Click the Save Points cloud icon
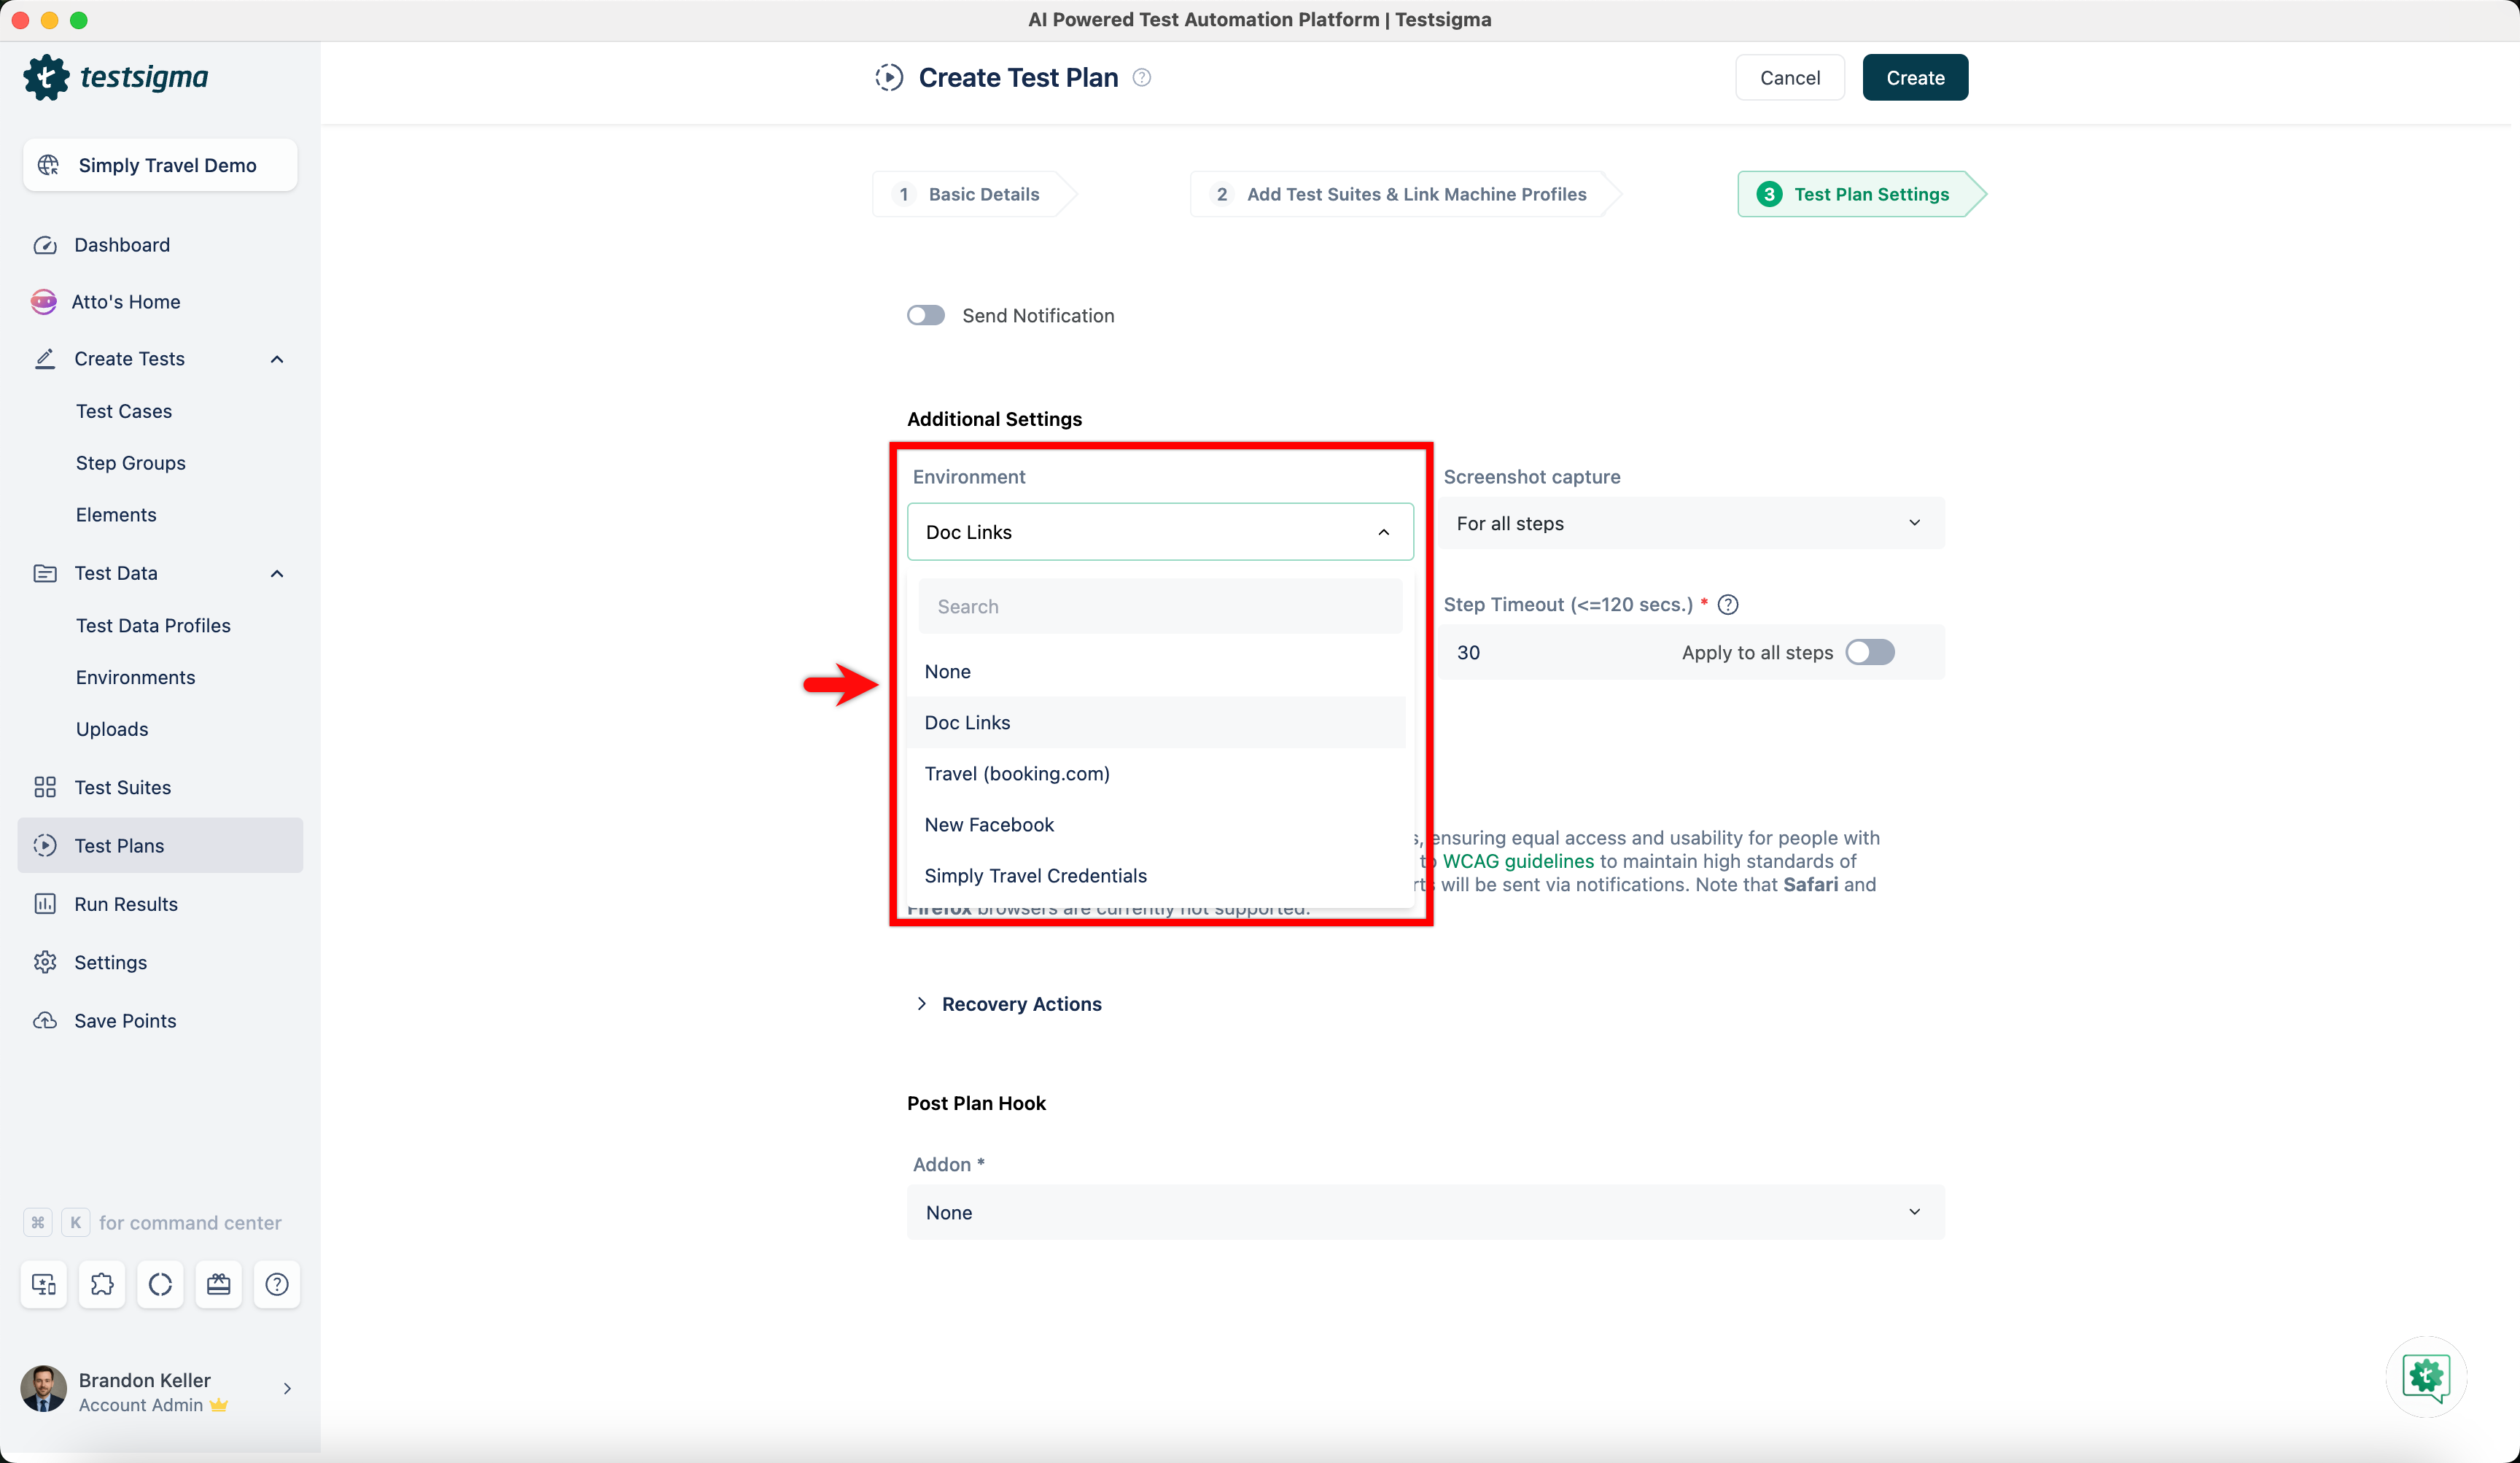Image resolution: width=2520 pixels, height=1463 pixels. (45, 1020)
